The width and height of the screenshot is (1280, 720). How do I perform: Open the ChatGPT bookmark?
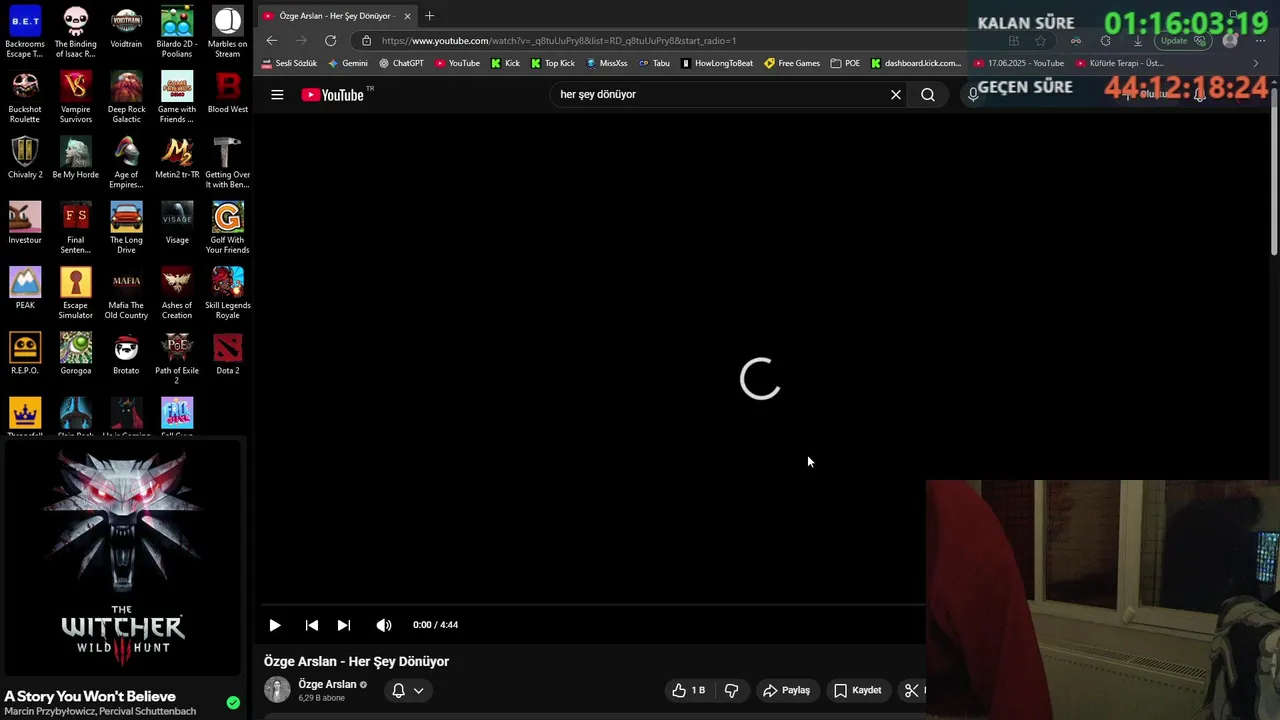pyautogui.click(x=401, y=63)
